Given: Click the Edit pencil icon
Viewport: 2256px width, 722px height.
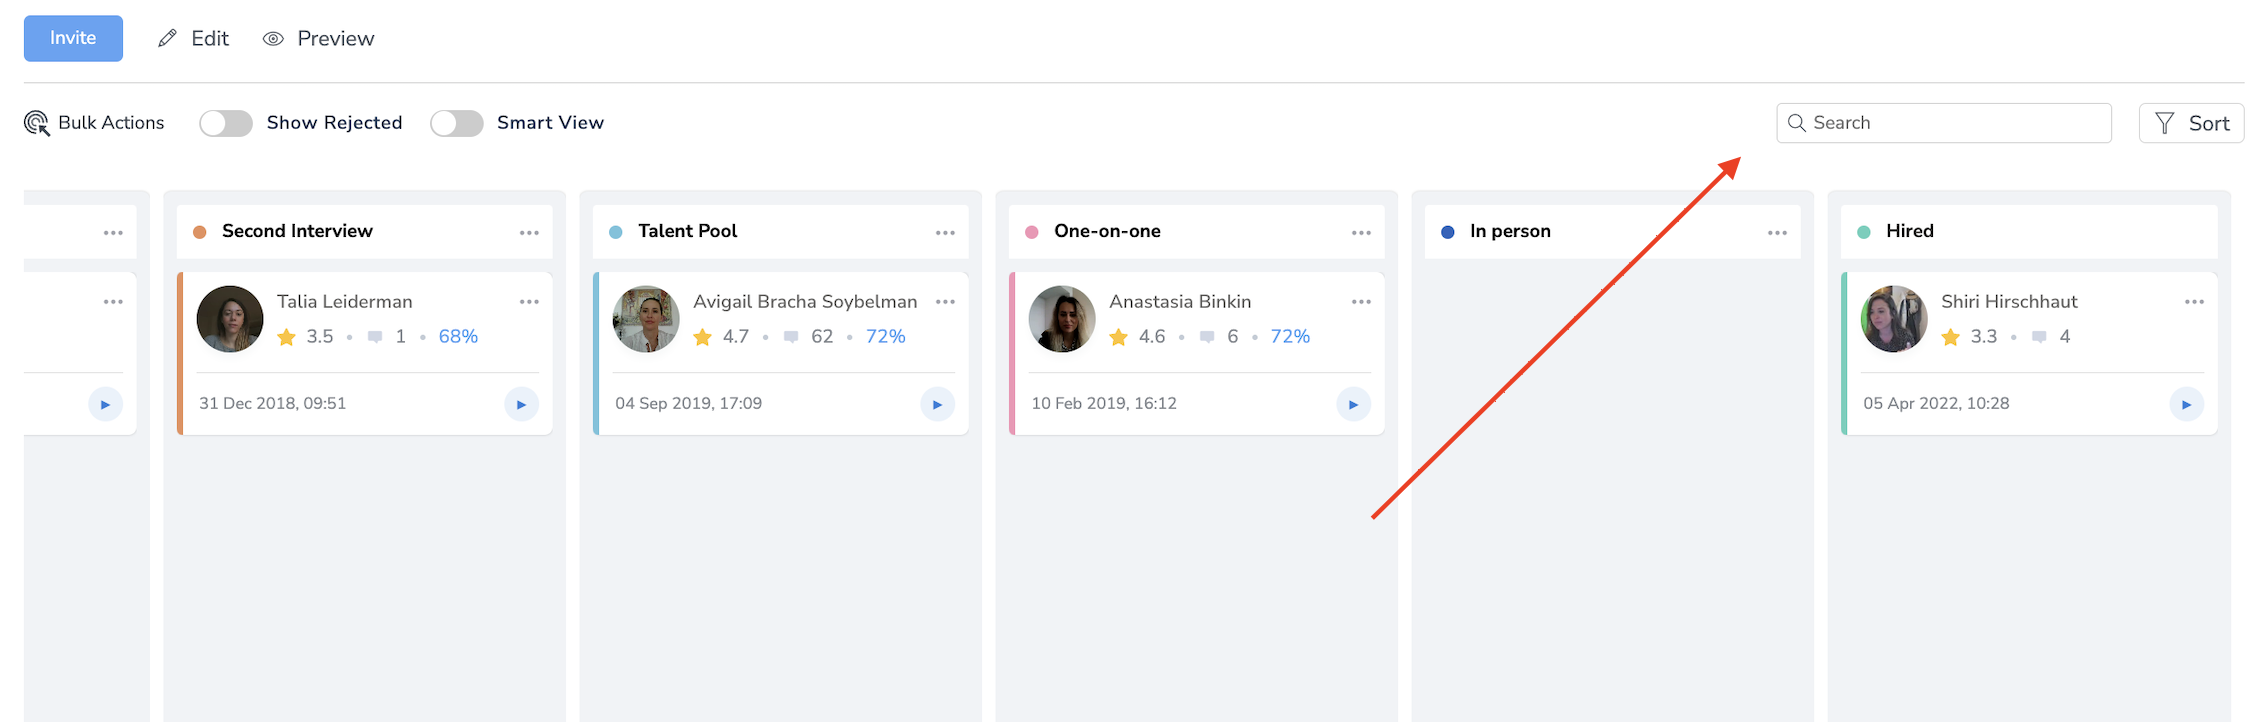Looking at the screenshot, I should coord(168,38).
